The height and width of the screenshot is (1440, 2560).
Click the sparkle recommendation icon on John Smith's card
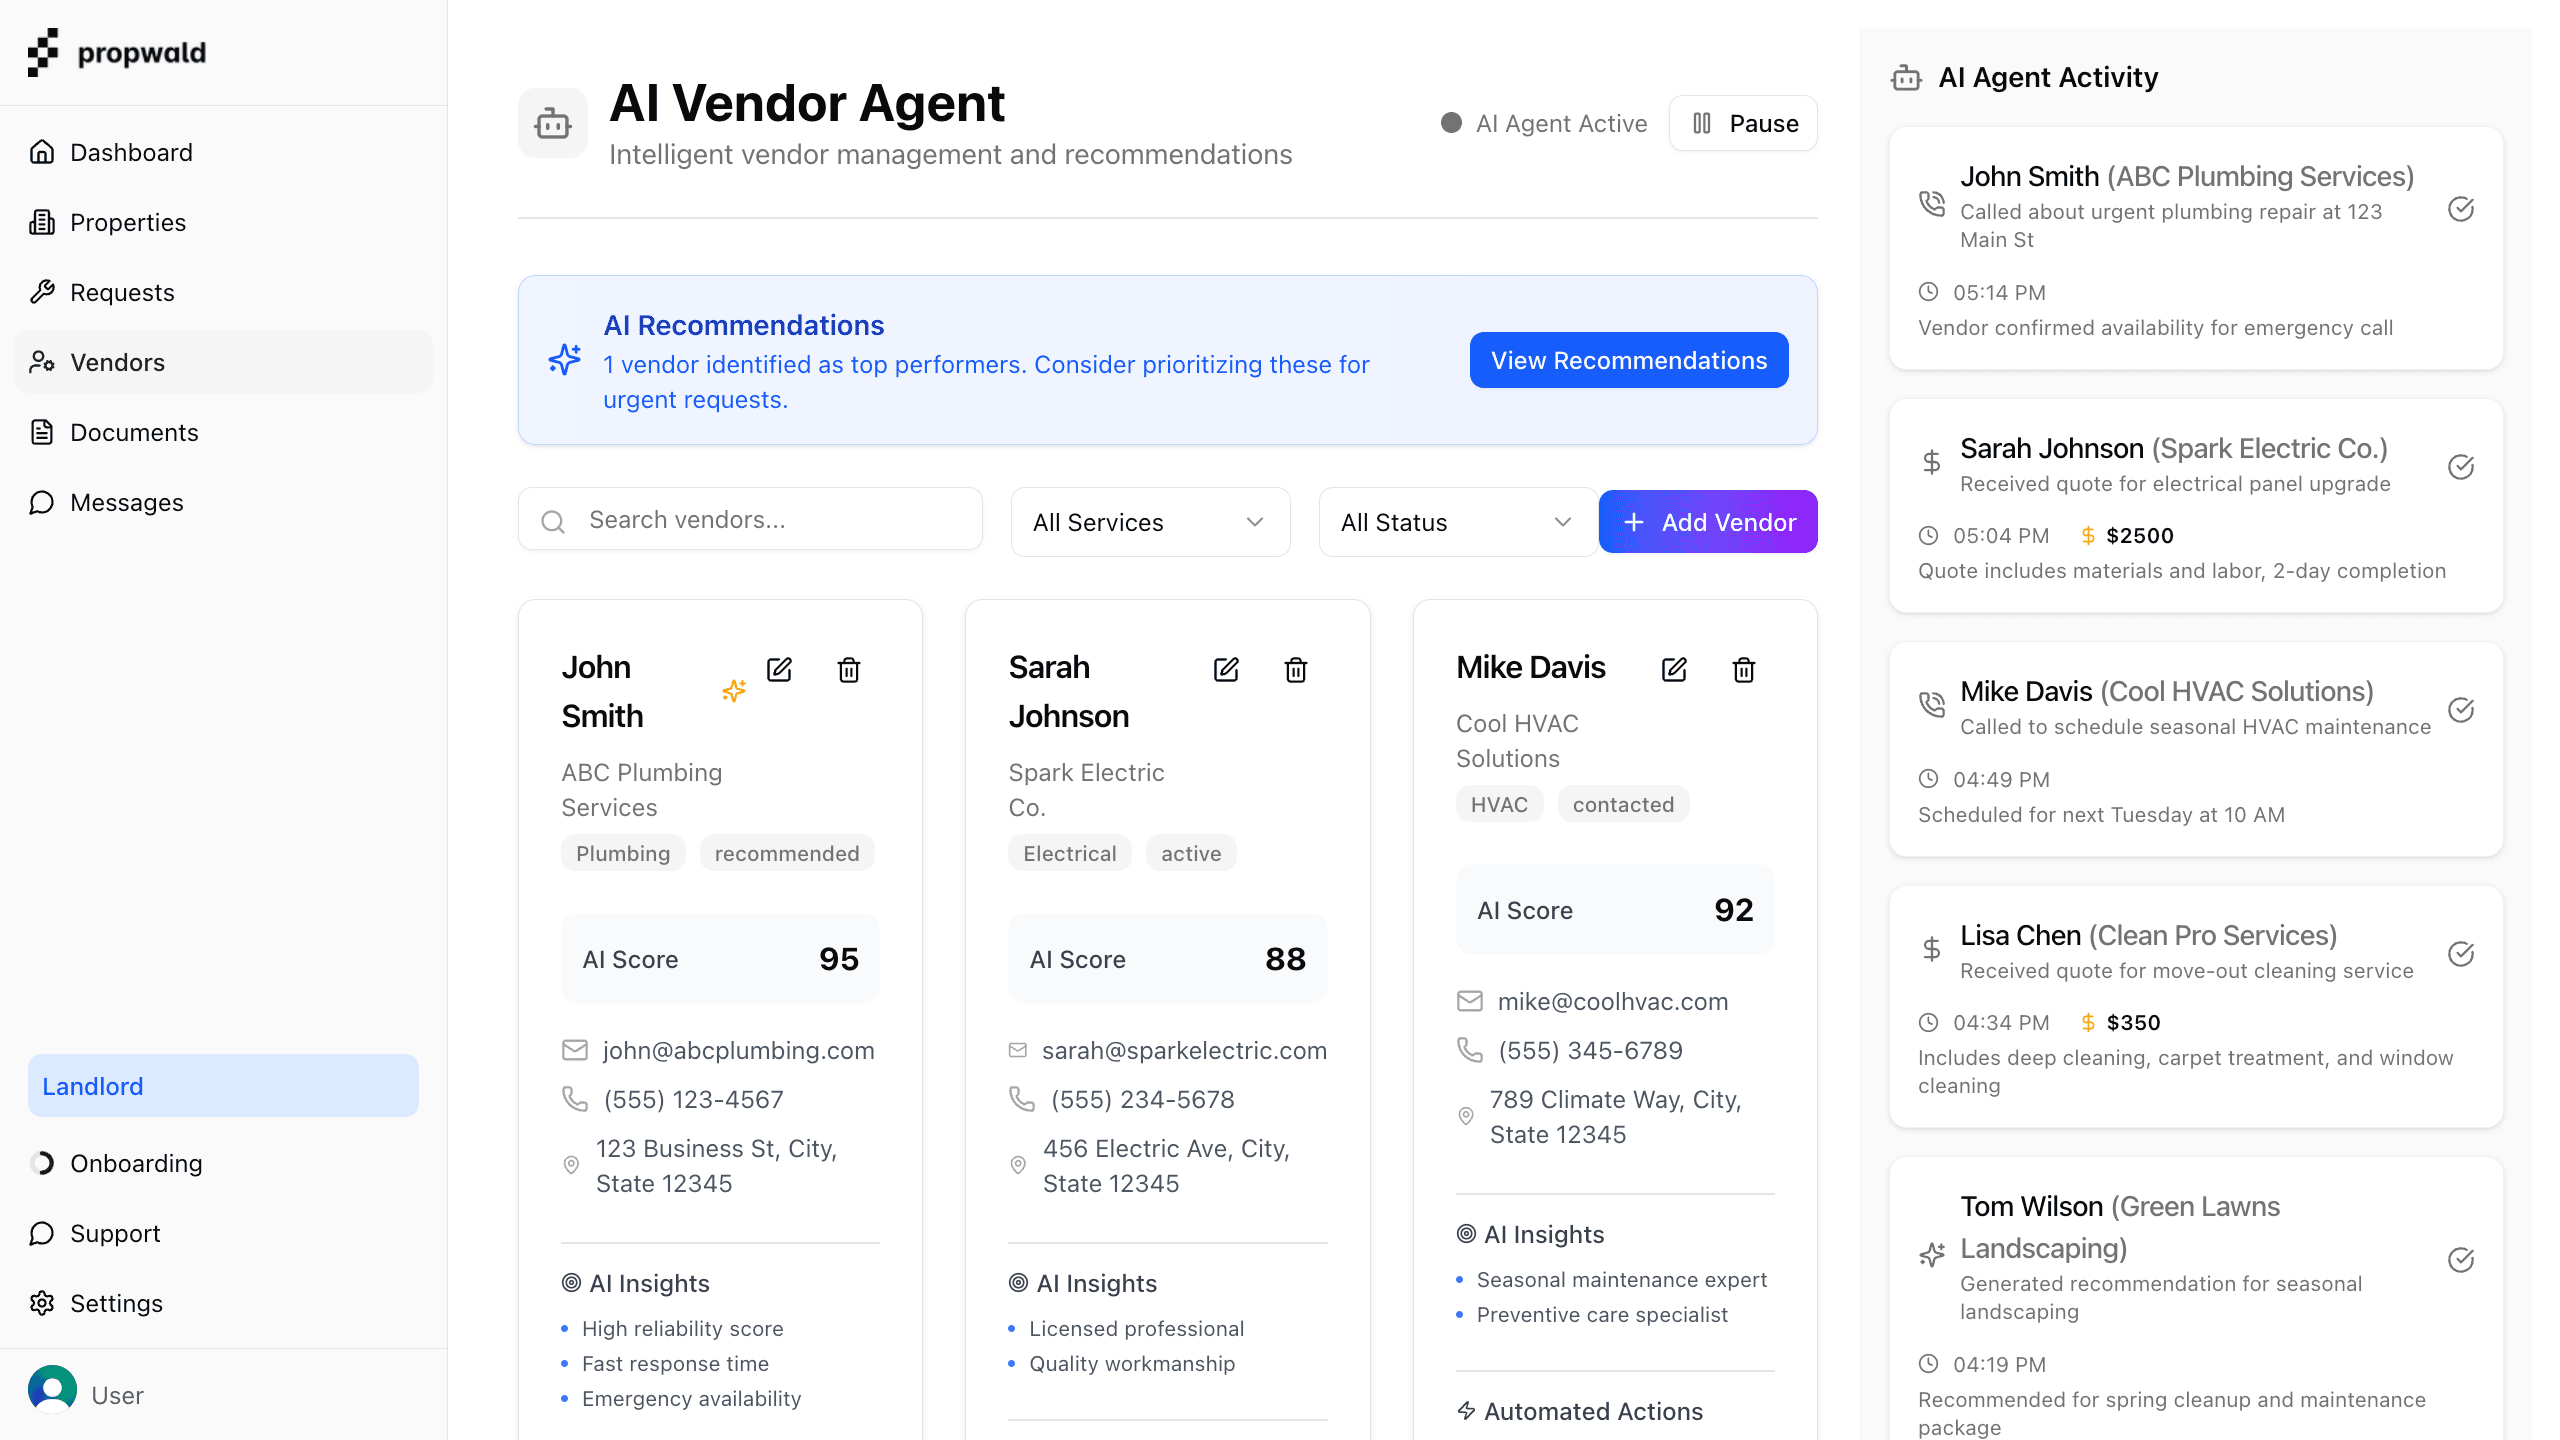coord(734,690)
